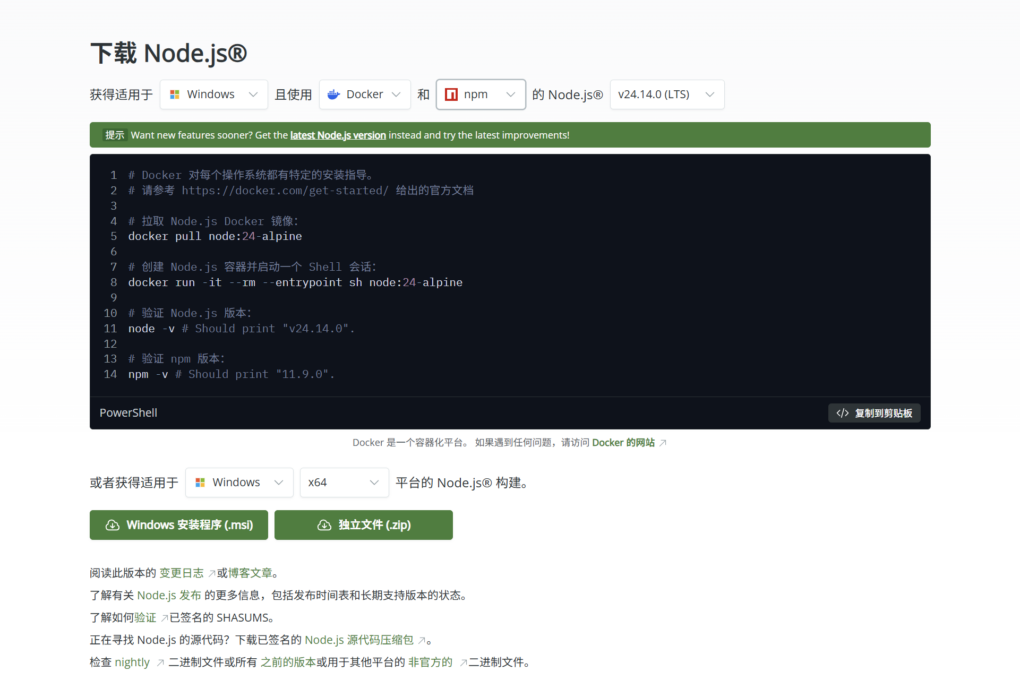Open the npm package manager dropdown

(481, 95)
